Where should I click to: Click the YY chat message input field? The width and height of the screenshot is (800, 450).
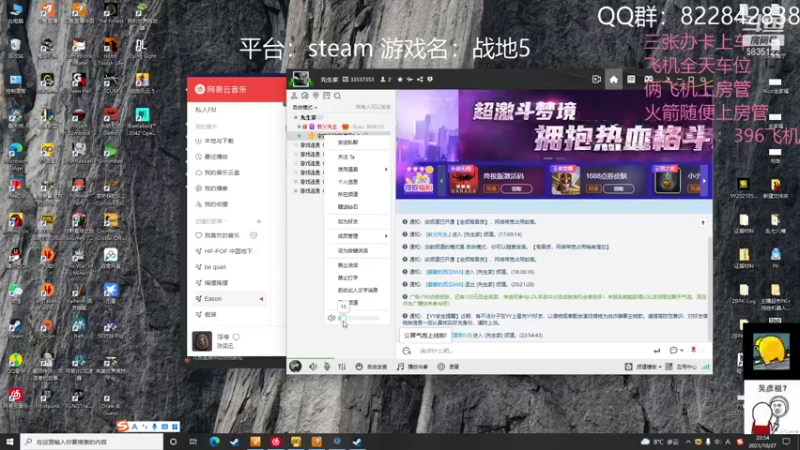point(531,351)
